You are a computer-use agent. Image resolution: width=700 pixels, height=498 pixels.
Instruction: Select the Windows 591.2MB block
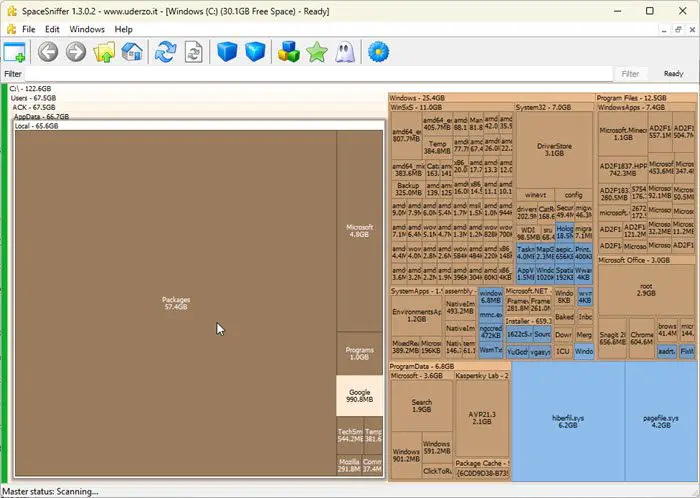point(436,448)
